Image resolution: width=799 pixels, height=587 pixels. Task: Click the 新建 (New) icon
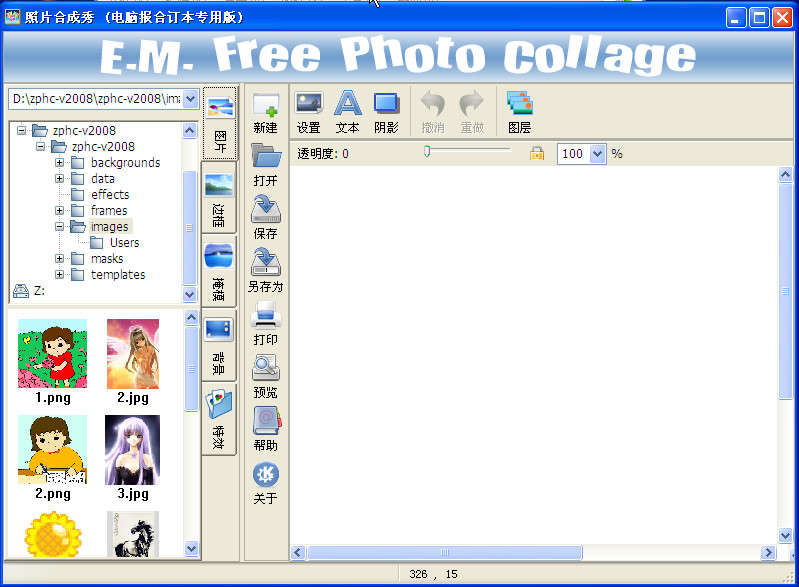tap(265, 105)
